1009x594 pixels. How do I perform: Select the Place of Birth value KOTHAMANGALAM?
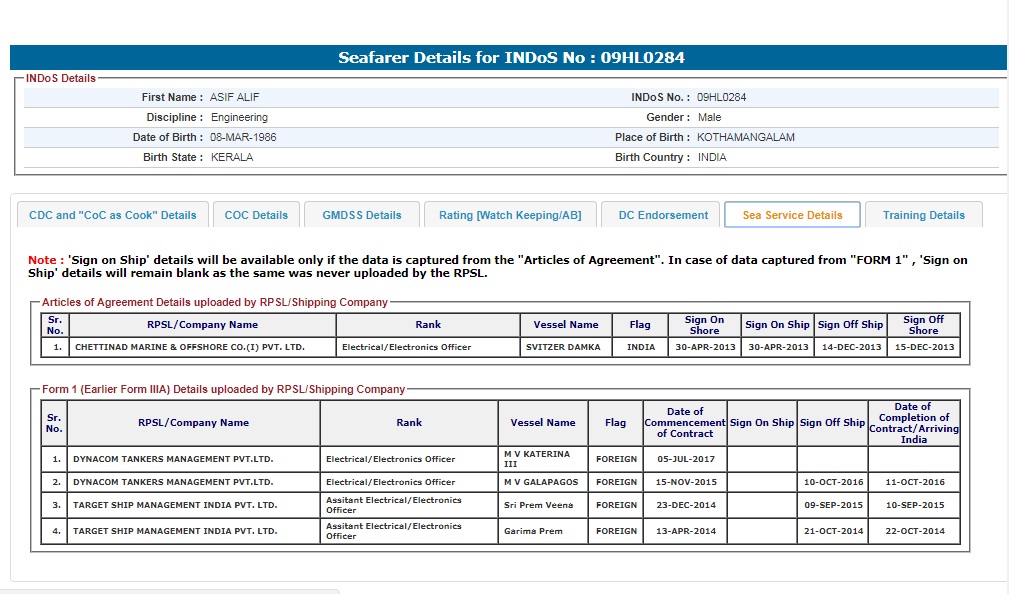(745, 138)
